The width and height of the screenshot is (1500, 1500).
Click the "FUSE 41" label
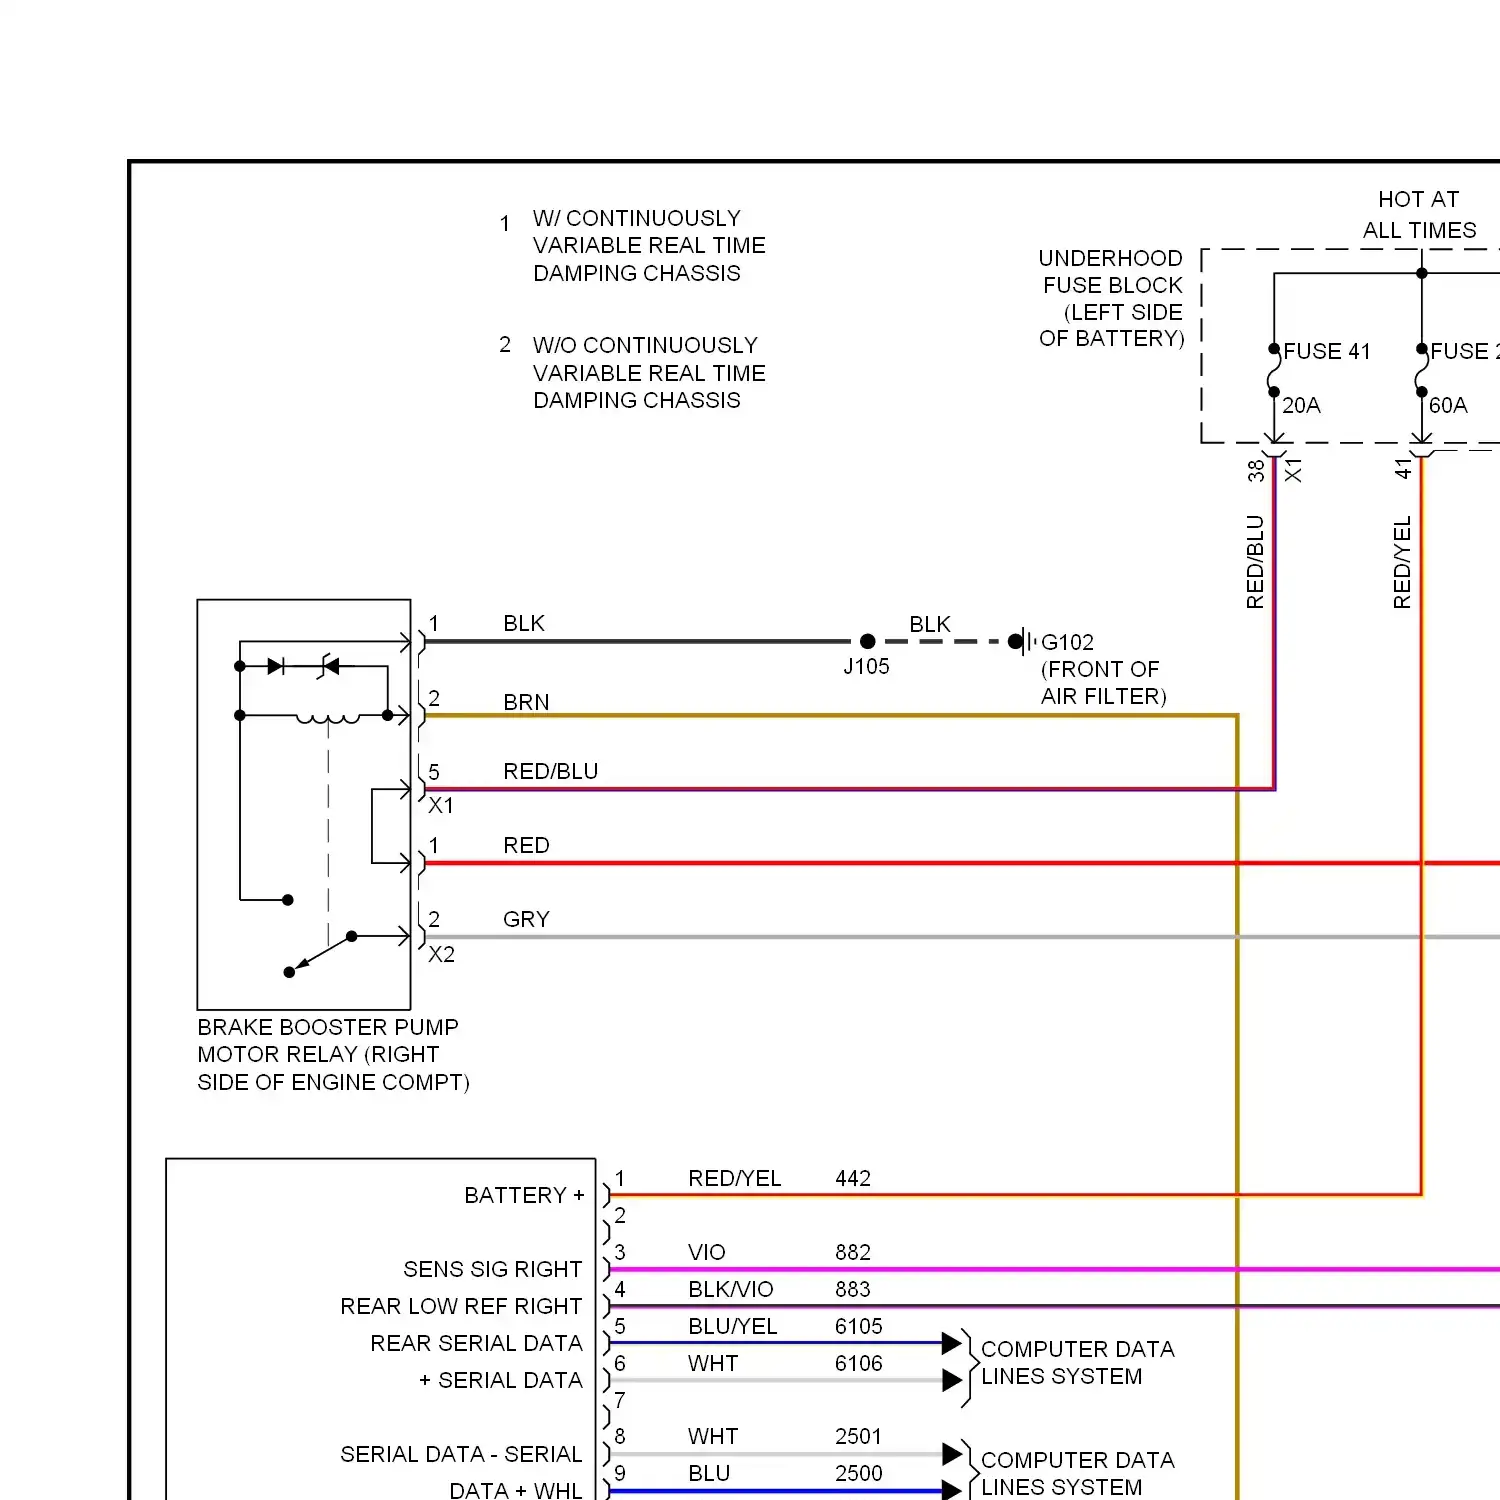(1326, 352)
